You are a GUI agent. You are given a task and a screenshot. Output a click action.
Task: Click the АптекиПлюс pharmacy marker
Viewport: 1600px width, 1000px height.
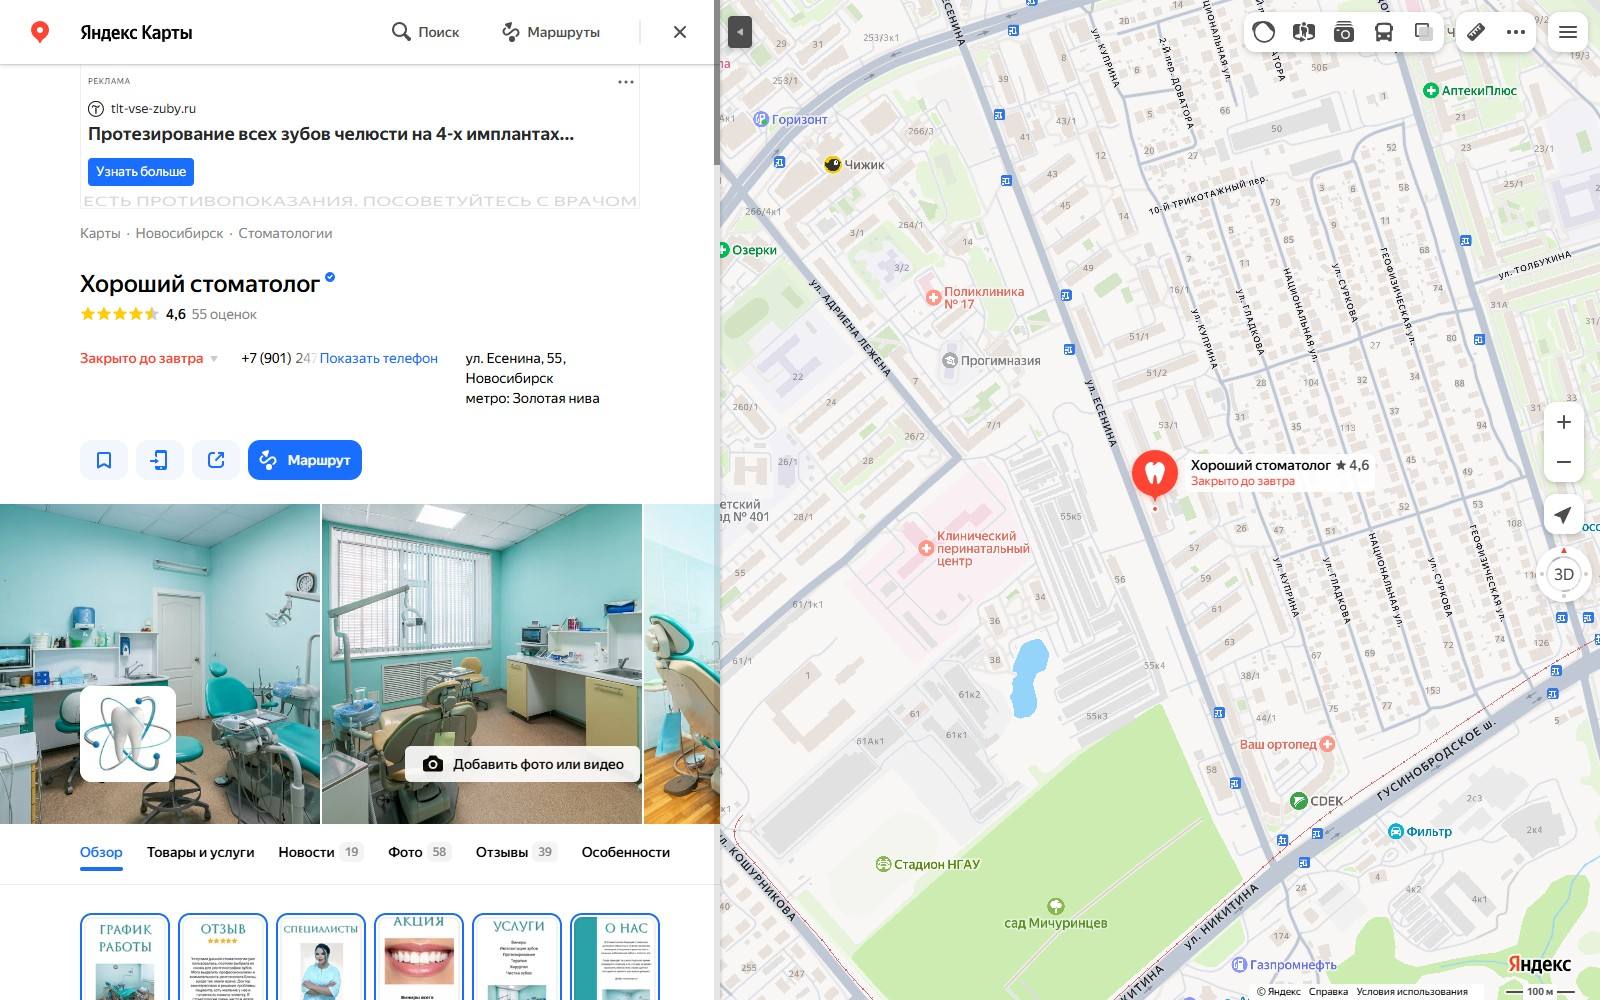tap(1470, 90)
